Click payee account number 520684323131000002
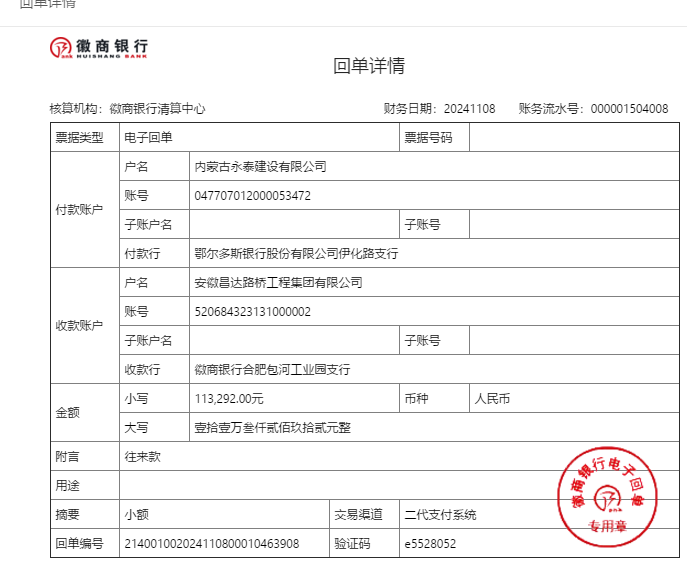The height and width of the screenshot is (561, 687). (252, 312)
